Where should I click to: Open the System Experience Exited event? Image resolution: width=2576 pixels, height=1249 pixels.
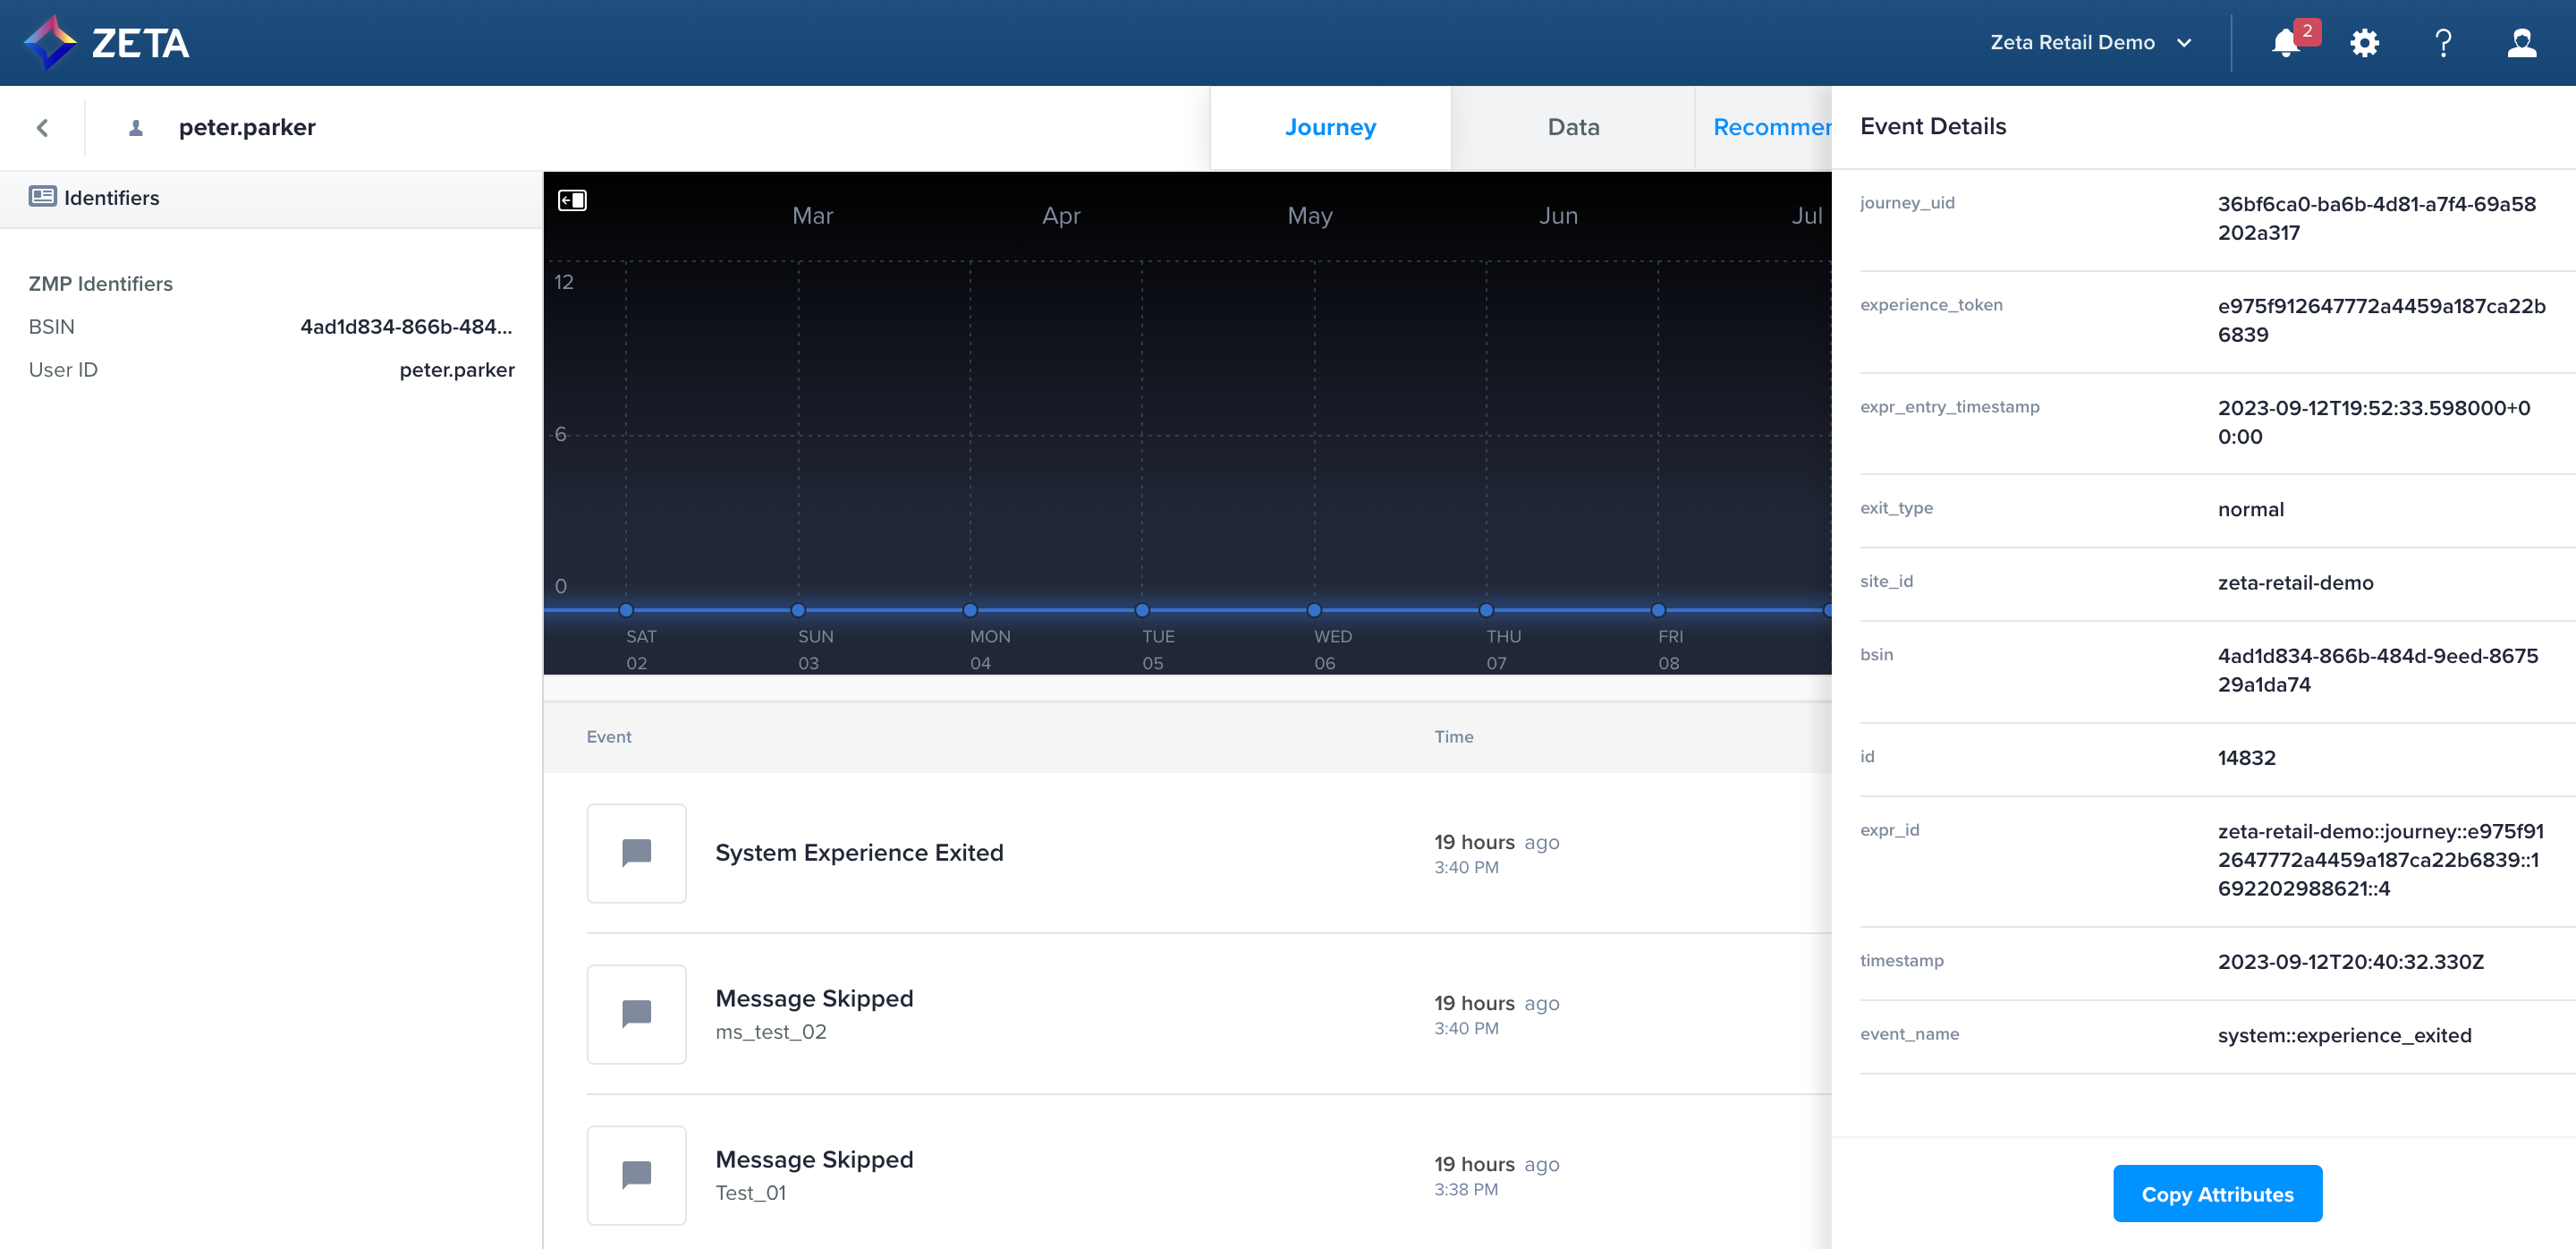pos(859,852)
